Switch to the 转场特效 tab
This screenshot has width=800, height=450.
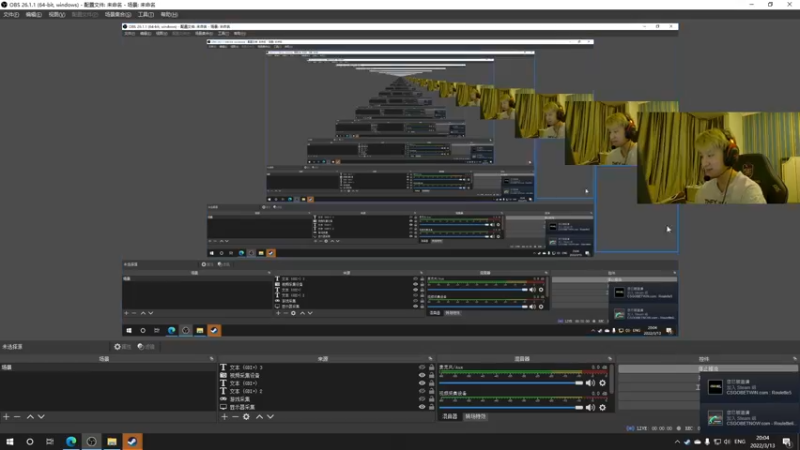pyautogui.click(x=476, y=416)
